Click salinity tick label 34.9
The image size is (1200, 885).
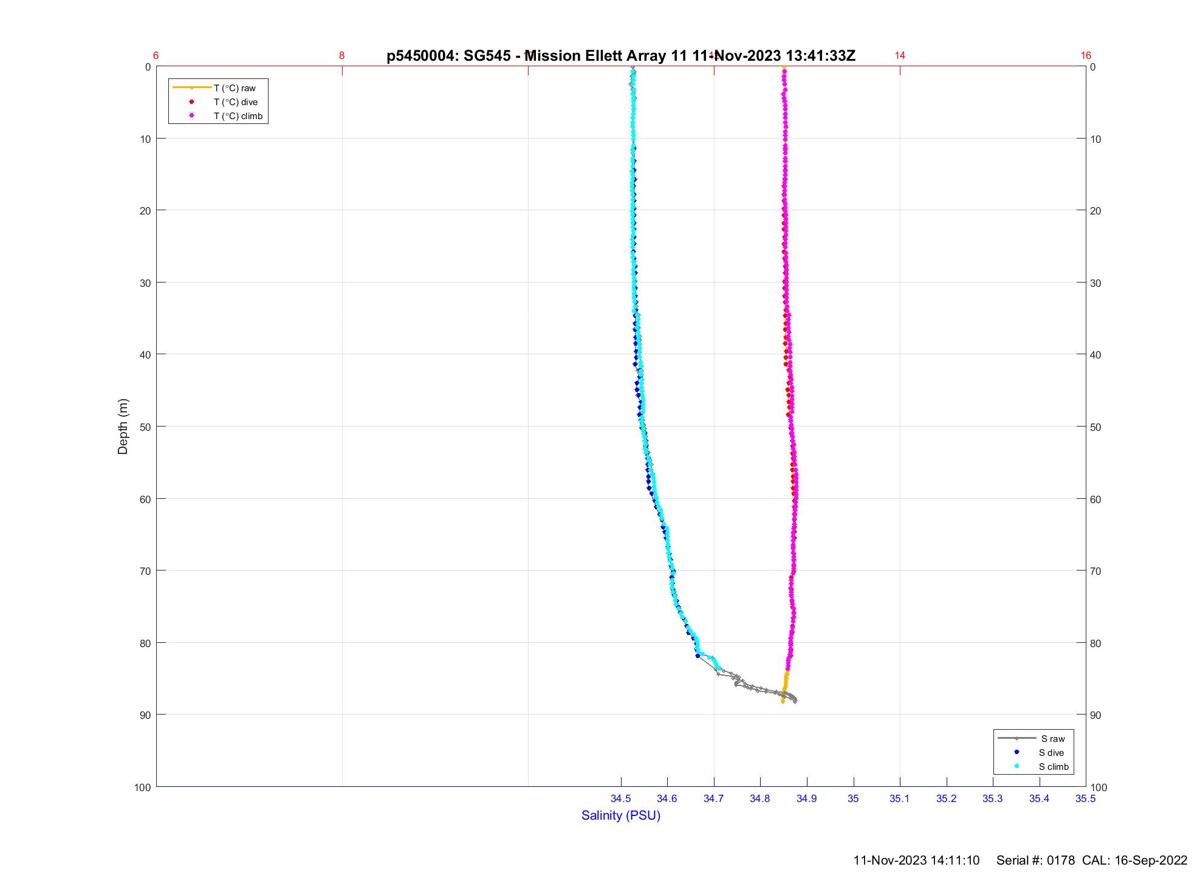(807, 798)
